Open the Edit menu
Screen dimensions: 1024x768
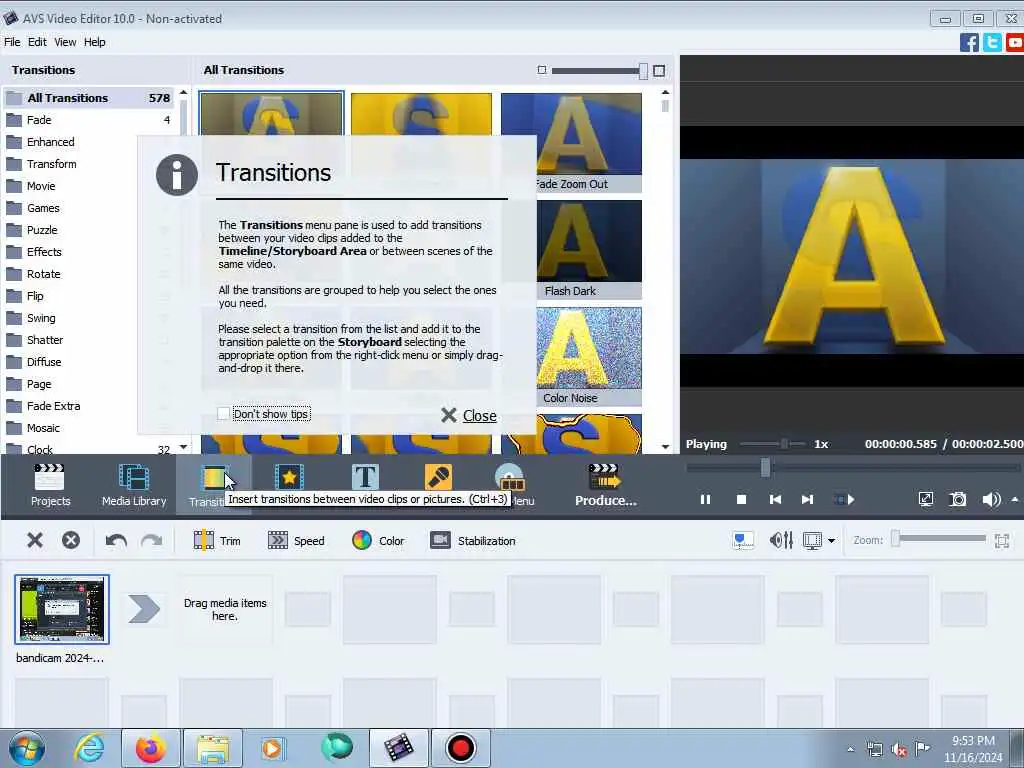(37, 42)
